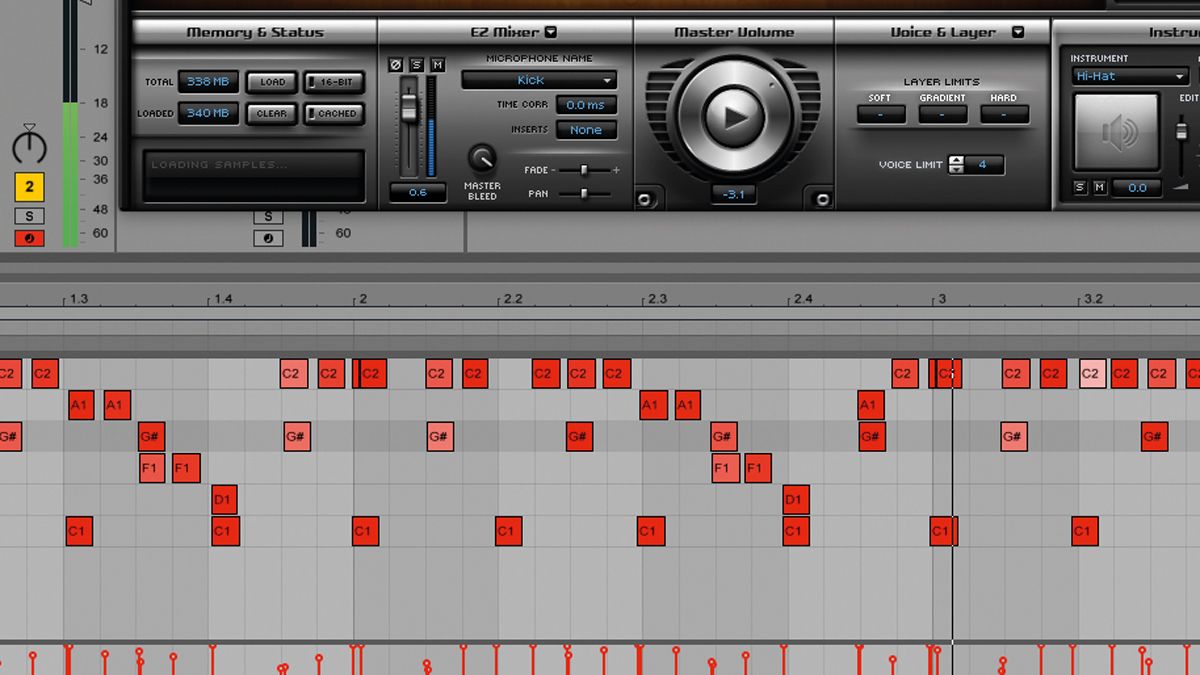Open the Microphone Name dropdown showing Kick
Screen dimensions: 1200x675
[538, 79]
